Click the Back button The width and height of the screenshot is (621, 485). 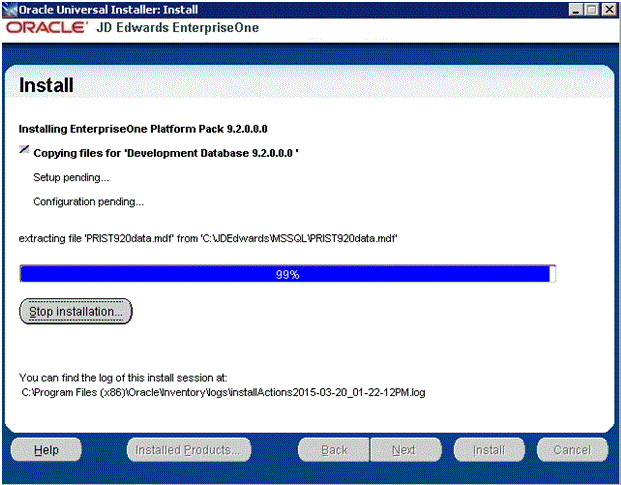(334, 450)
